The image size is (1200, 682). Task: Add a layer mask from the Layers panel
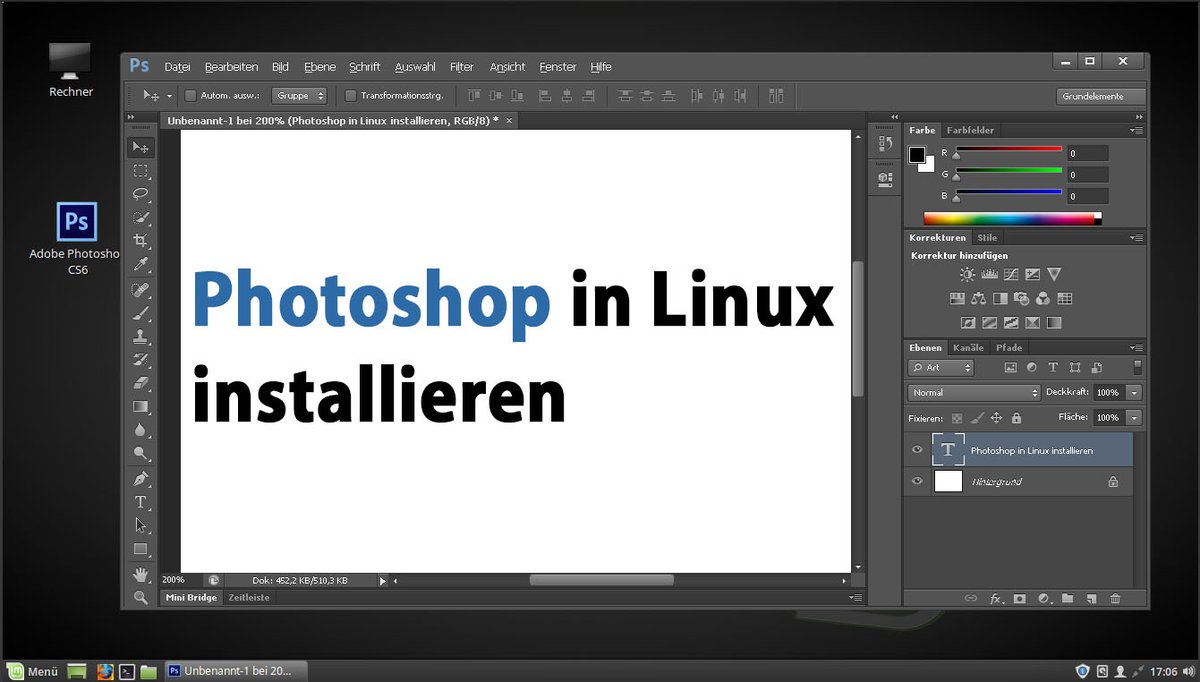[1019, 599]
